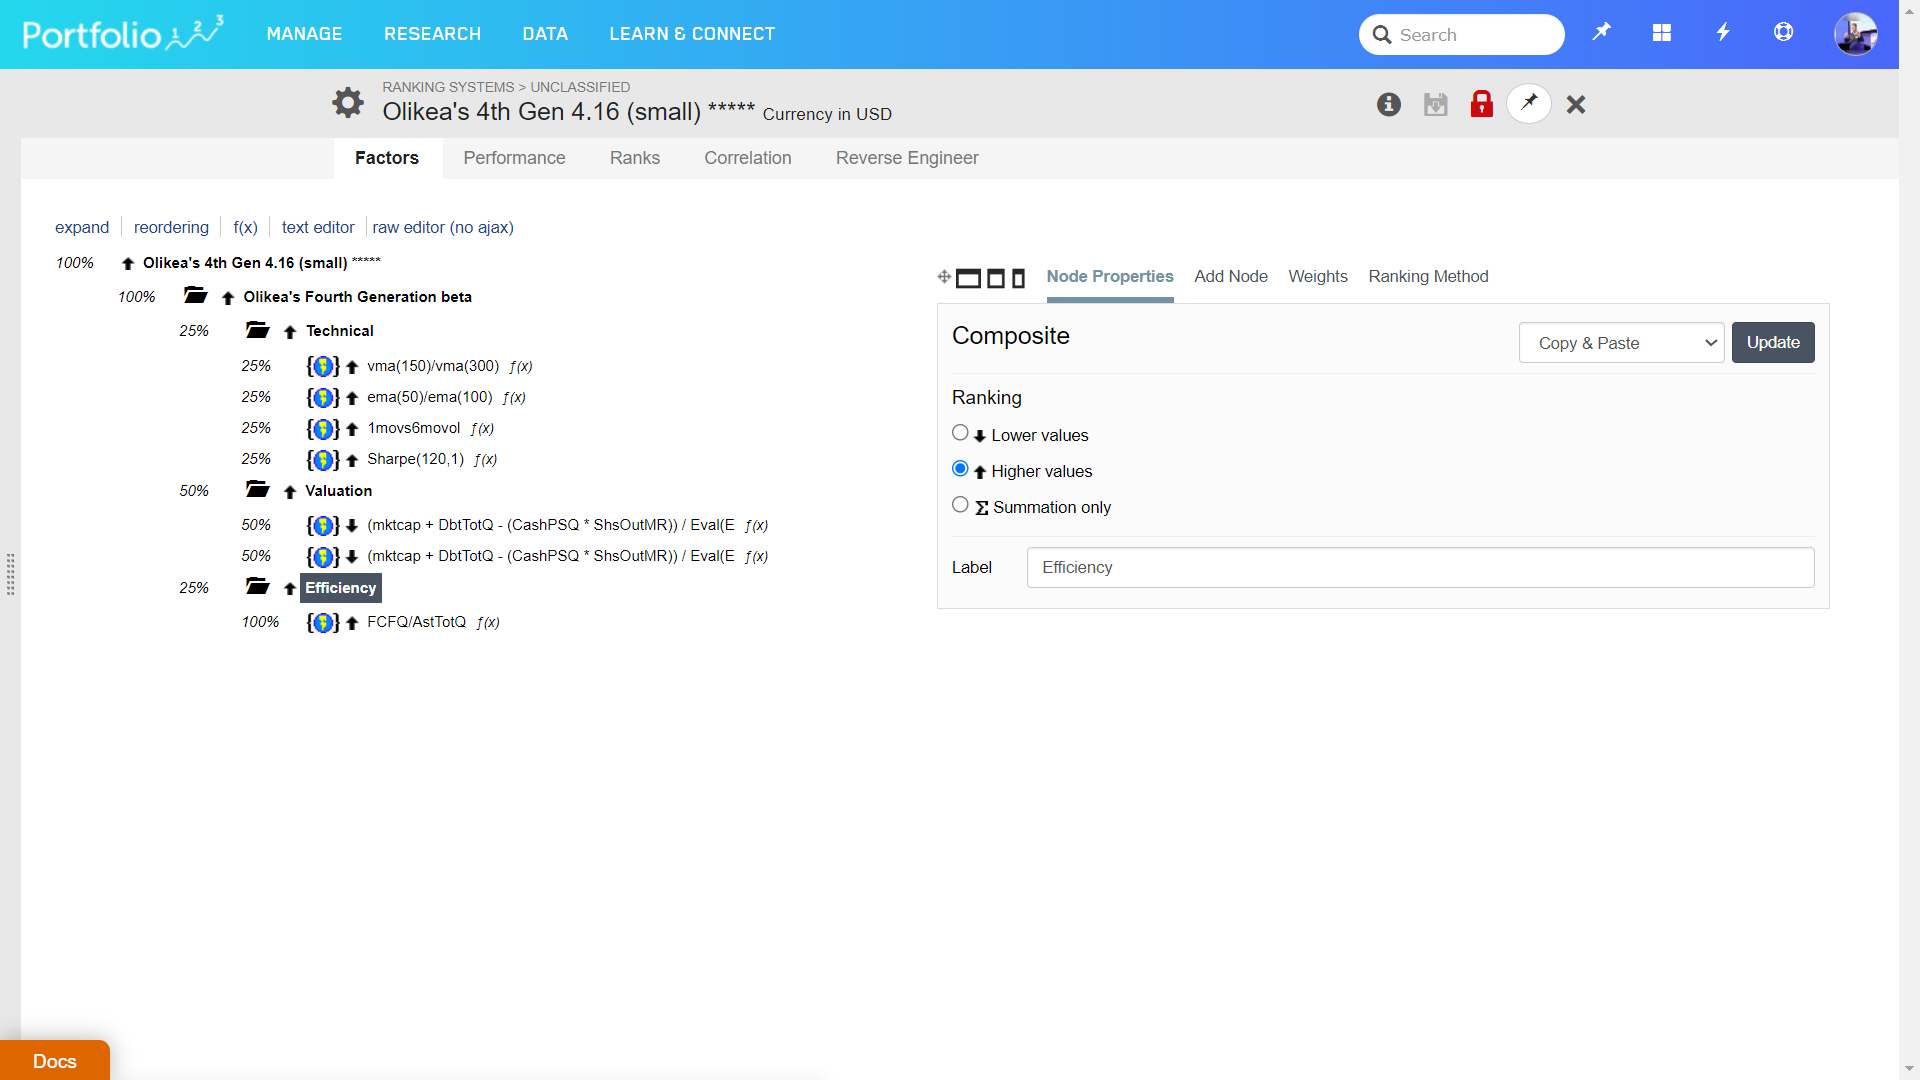Viewport: 1920px width, 1080px height.
Task: Select the Higher values radio button
Action: (960, 469)
